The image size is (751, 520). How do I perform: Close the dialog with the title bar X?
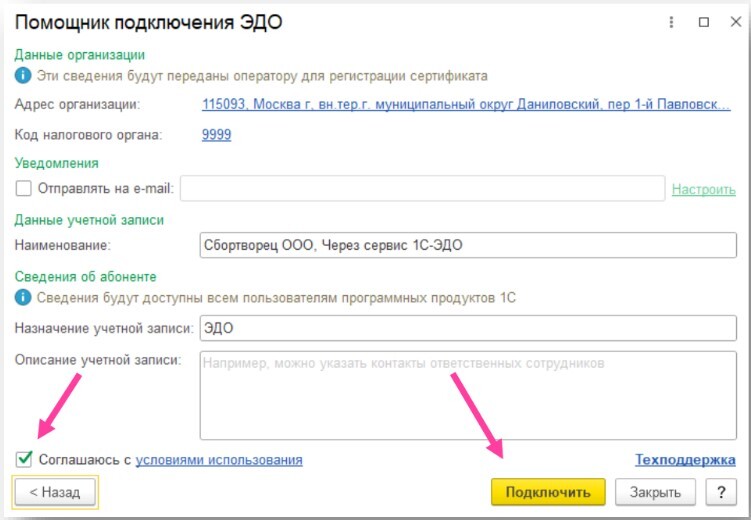732,21
